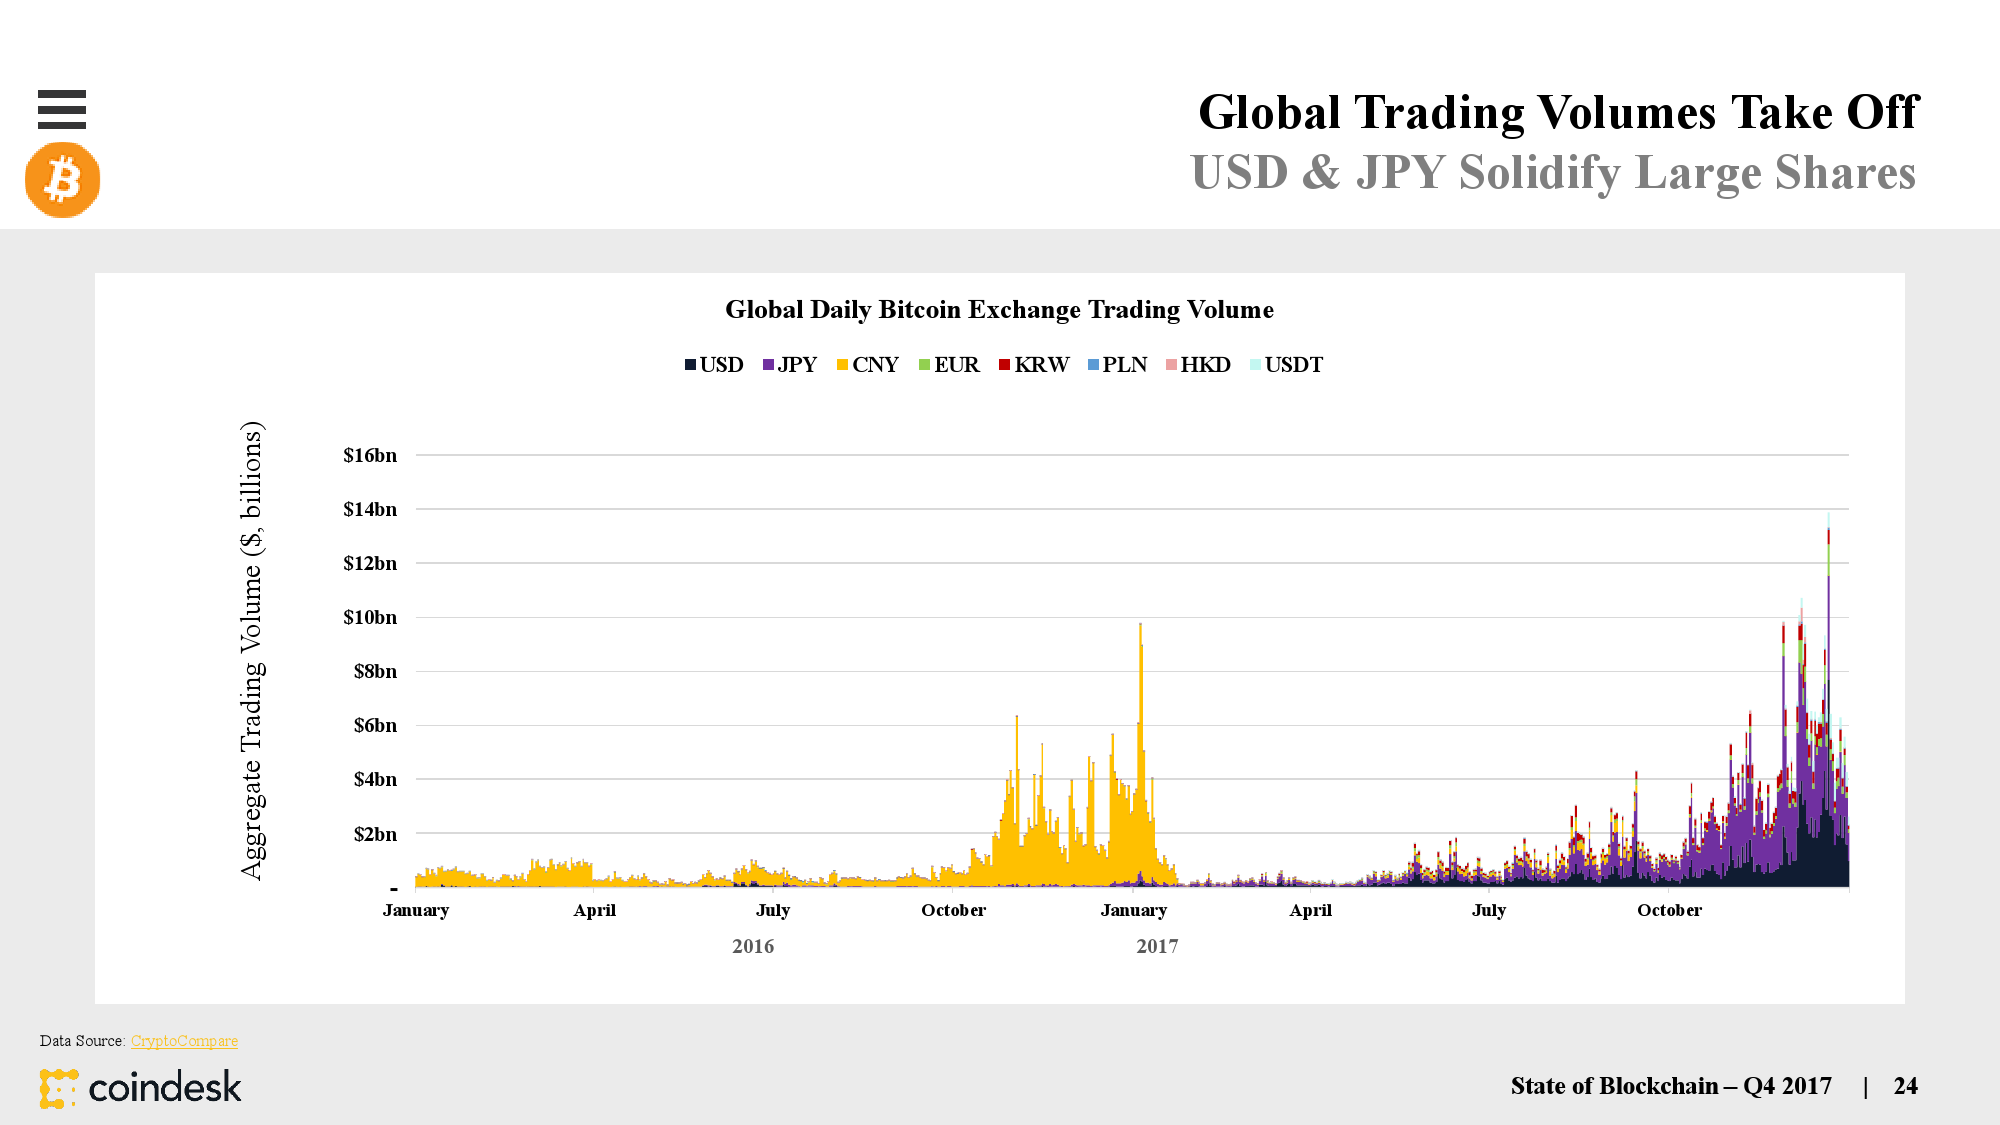The width and height of the screenshot is (2000, 1125).
Task: Open the CryptoCompare data source link
Action: 184,1041
